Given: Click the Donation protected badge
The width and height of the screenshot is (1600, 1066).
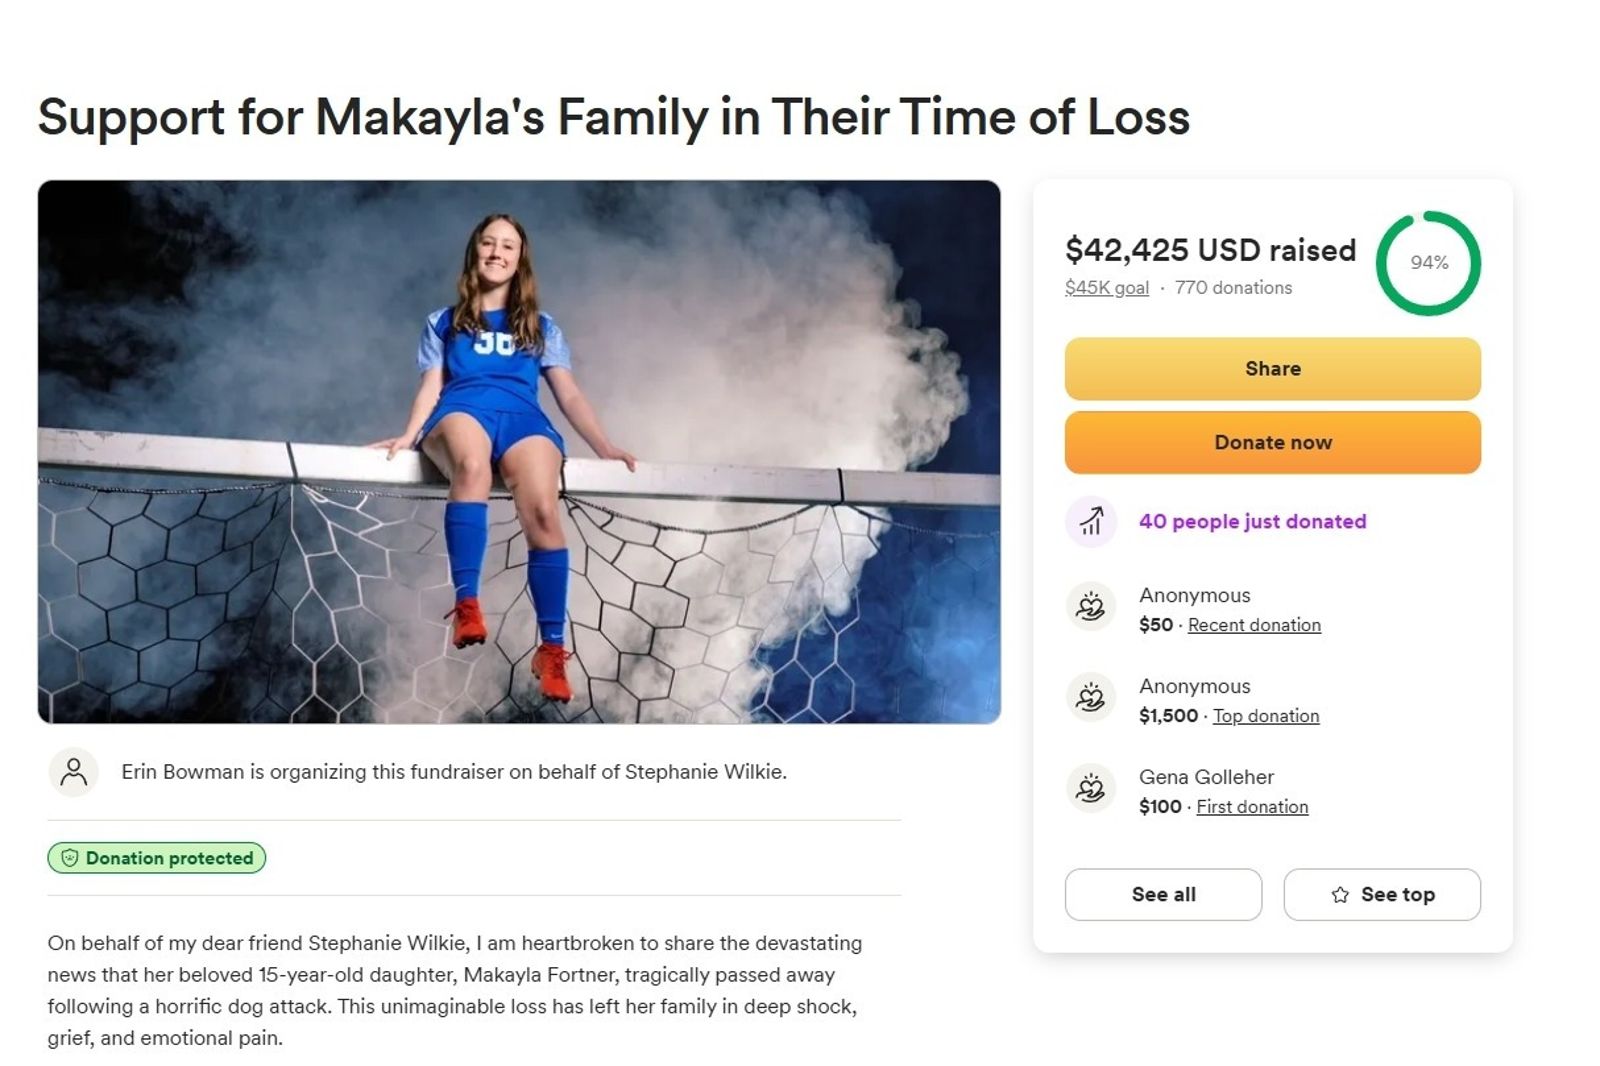Looking at the screenshot, I should (x=157, y=858).
